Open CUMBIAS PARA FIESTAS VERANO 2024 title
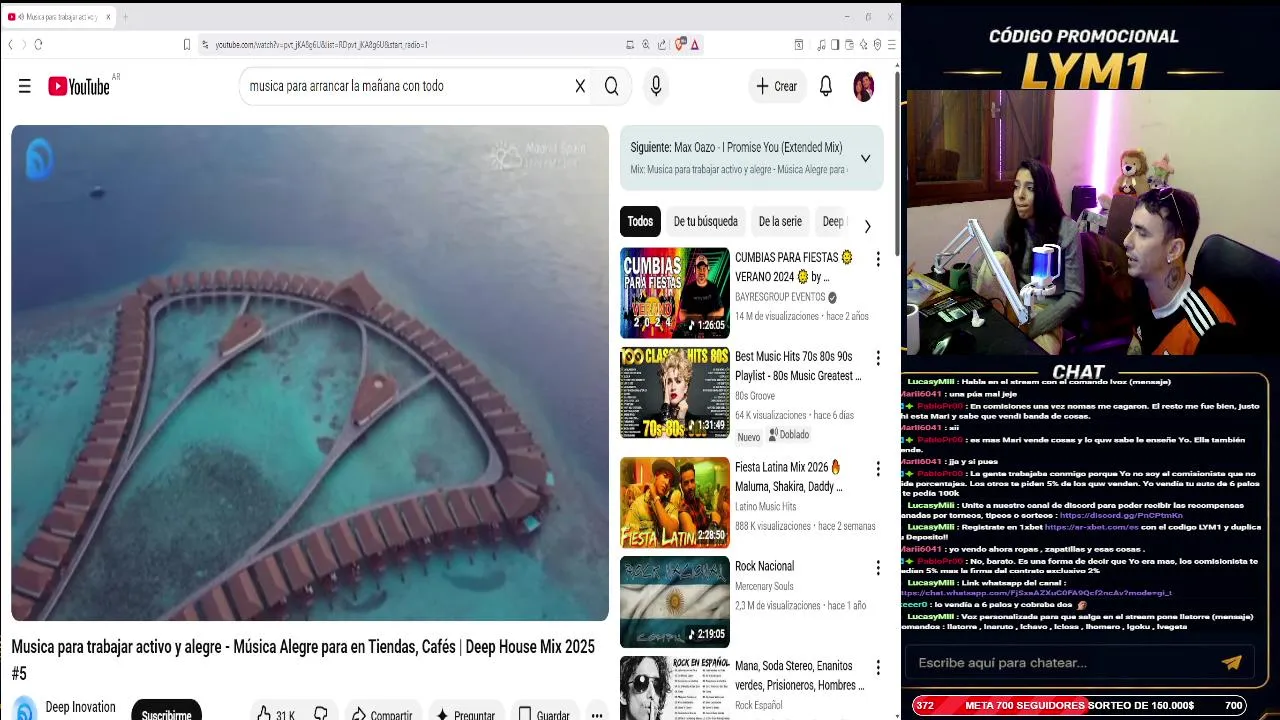This screenshot has width=1280, height=720. coord(793,267)
